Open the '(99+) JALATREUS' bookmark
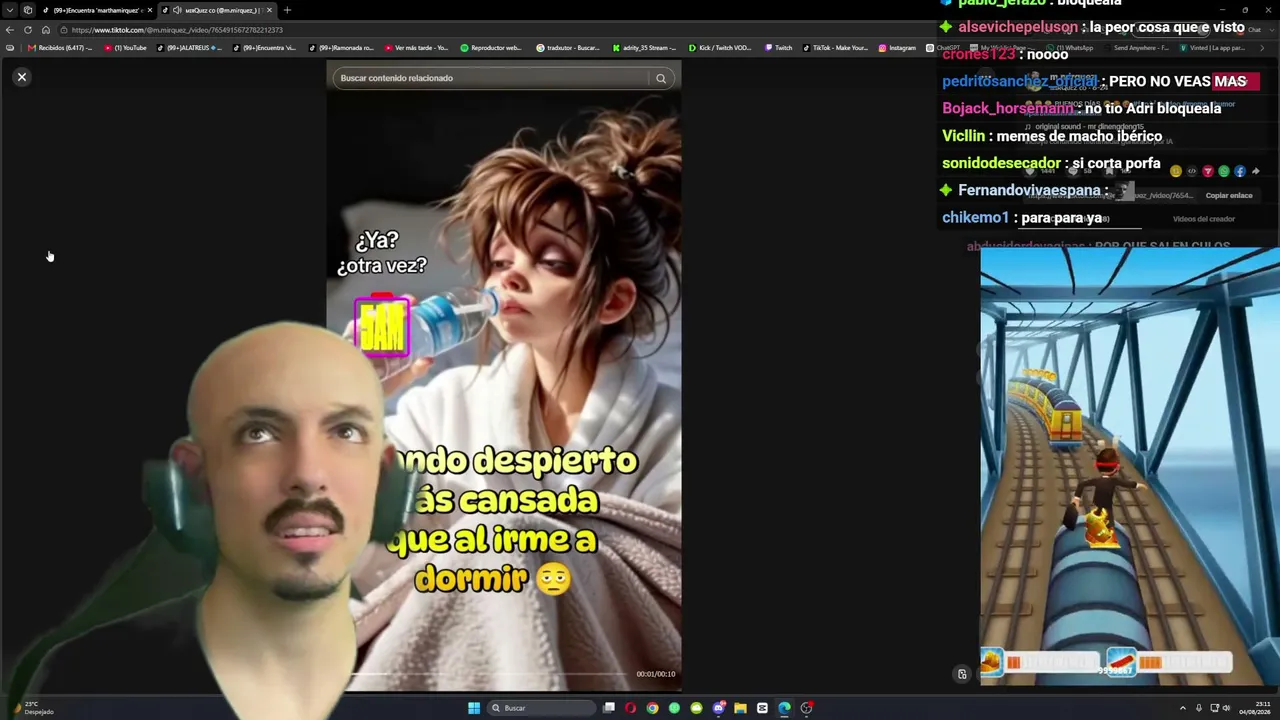The height and width of the screenshot is (720, 1280). coord(190,48)
